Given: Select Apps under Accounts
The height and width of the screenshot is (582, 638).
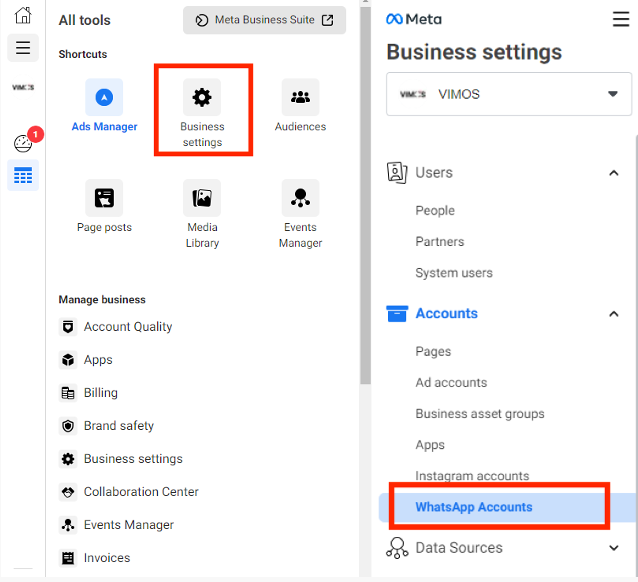Looking at the screenshot, I should pyautogui.click(x=430, y=445).
